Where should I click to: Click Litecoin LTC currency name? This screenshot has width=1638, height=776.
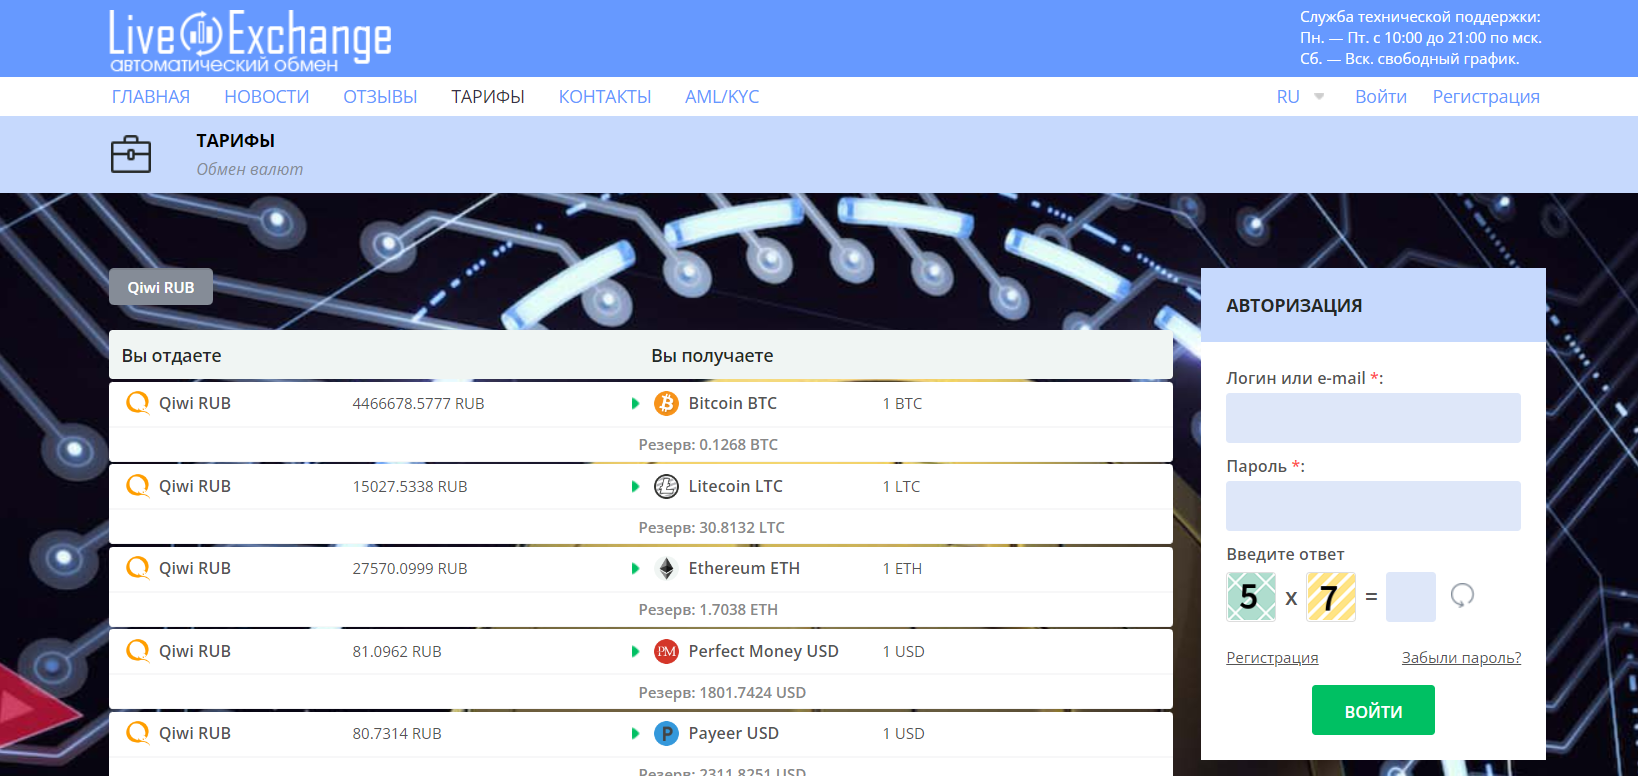click(x=735, y=486)
